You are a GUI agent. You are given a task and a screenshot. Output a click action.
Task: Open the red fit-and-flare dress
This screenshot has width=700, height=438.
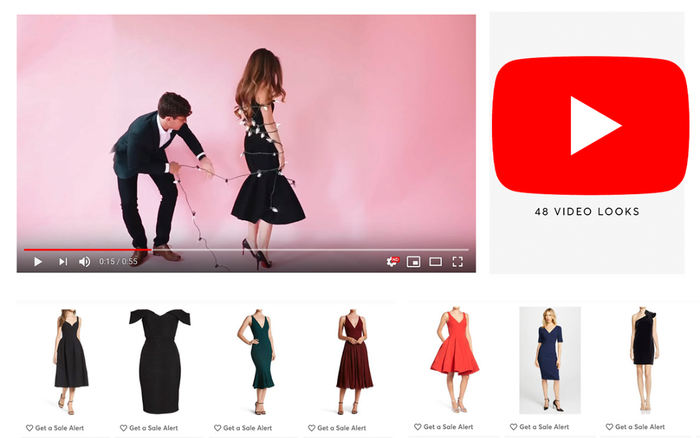[454, 359]
